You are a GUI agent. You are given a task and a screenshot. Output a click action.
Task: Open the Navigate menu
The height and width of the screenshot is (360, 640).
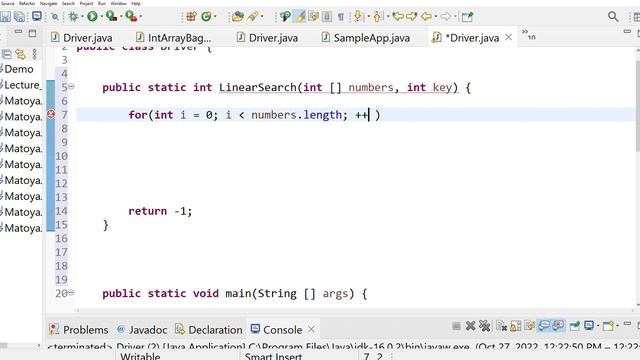coord(48,3)
